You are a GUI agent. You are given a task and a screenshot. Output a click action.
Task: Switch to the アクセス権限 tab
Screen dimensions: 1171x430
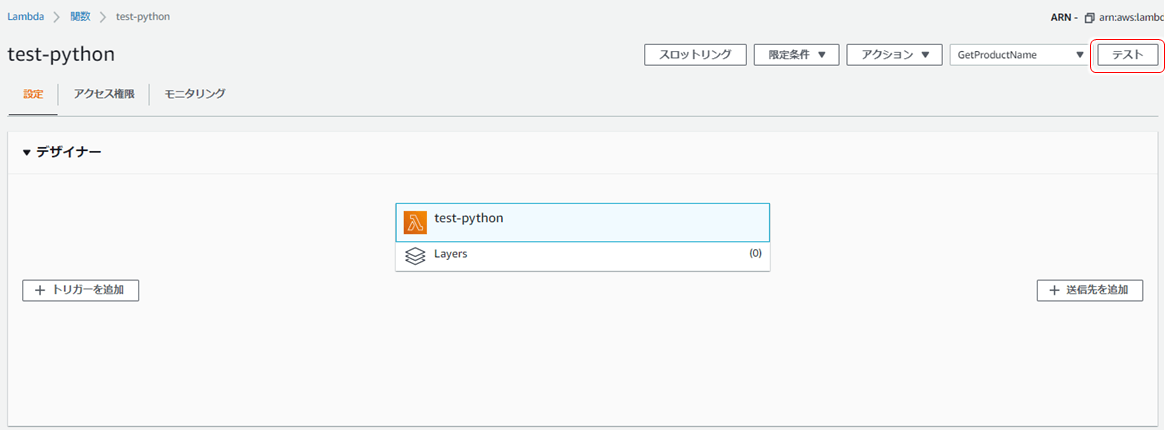104,94
